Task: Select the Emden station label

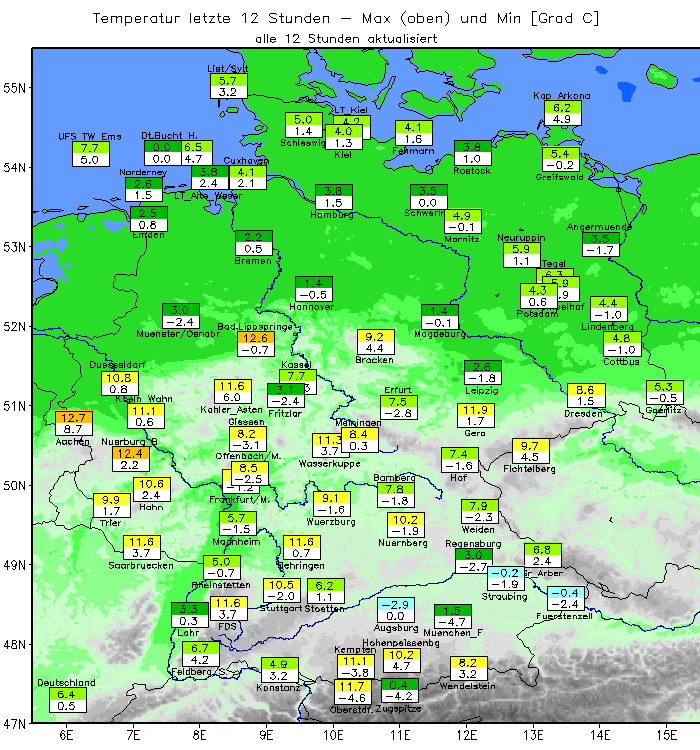Action: click(148, 235)
